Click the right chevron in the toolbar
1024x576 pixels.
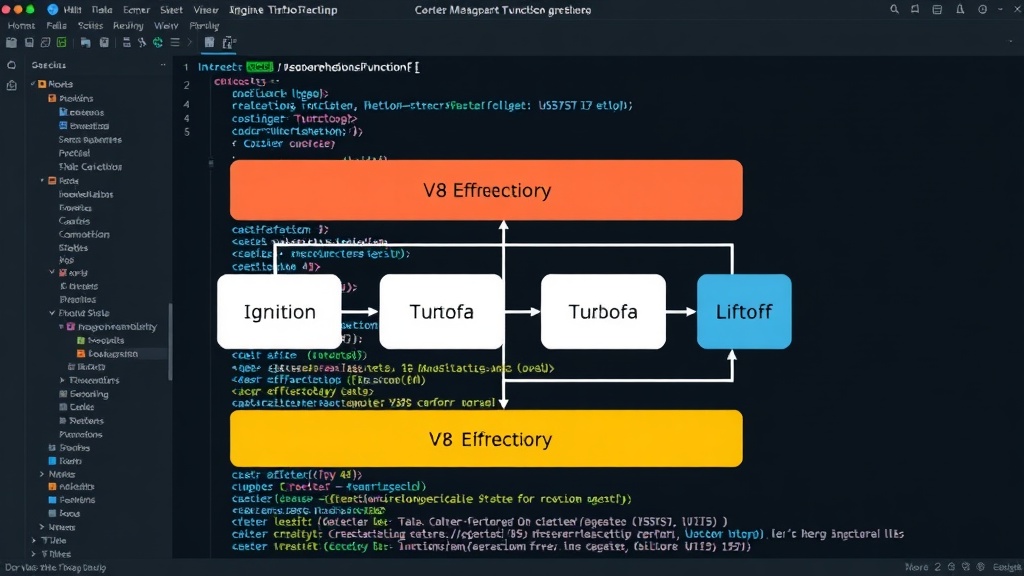click(x=189, y=42)
